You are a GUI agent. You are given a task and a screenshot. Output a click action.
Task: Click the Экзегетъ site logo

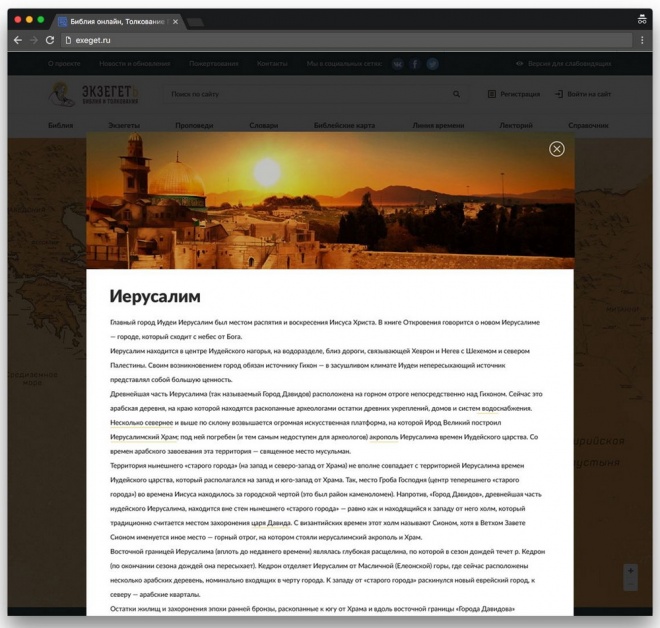coord(93,94)
